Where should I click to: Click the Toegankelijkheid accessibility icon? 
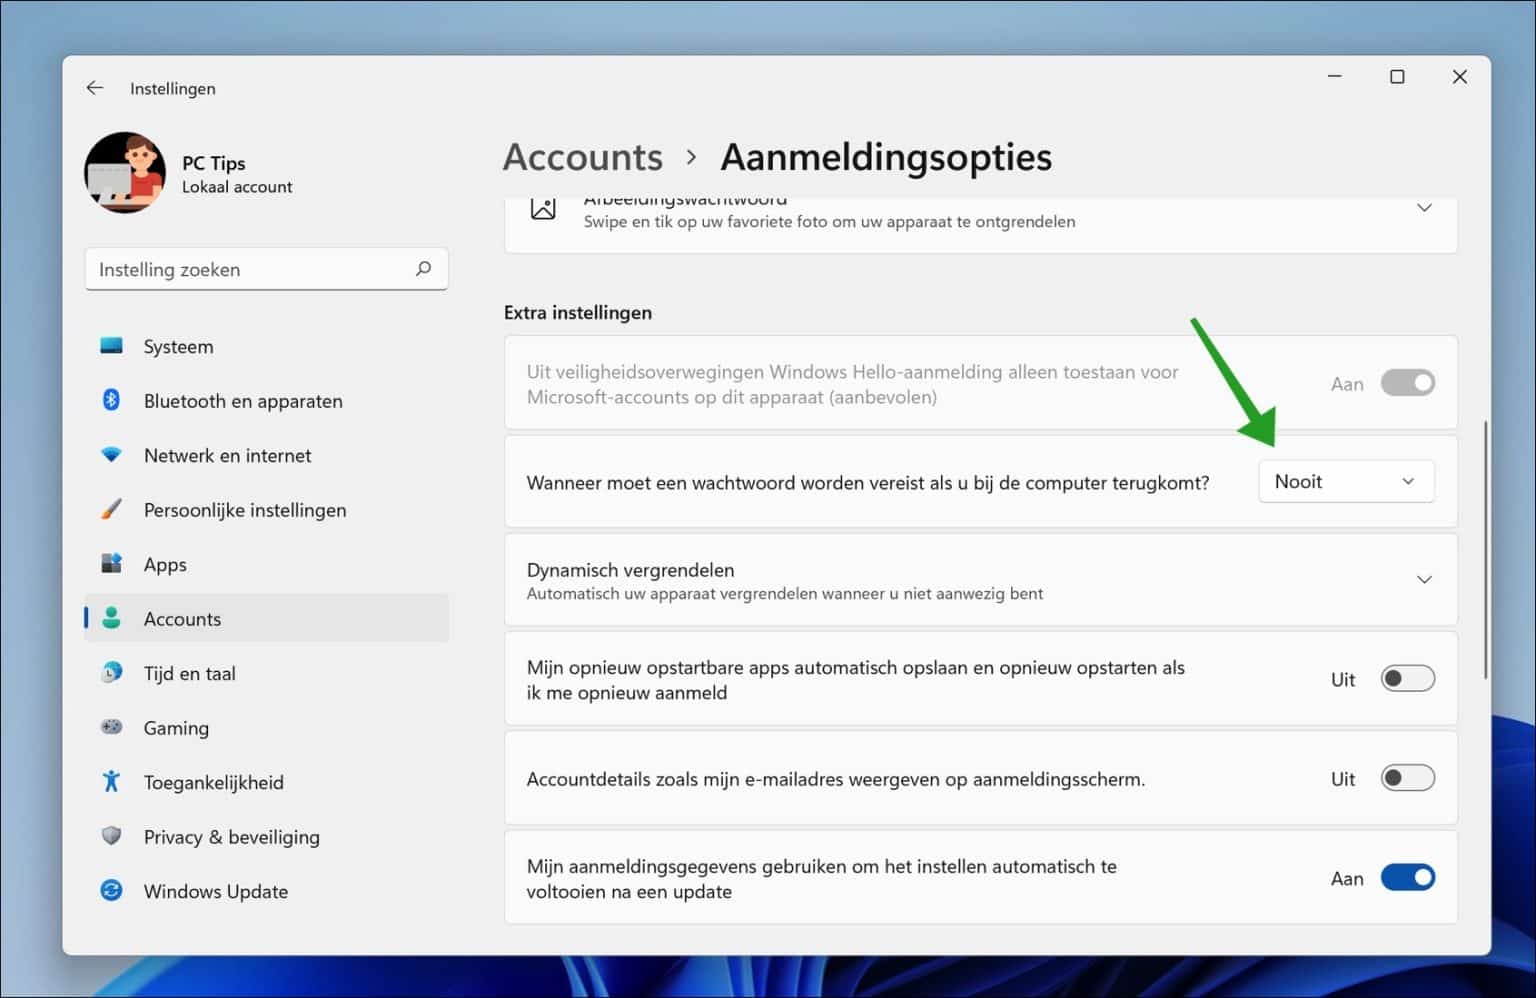coord(113,782)
